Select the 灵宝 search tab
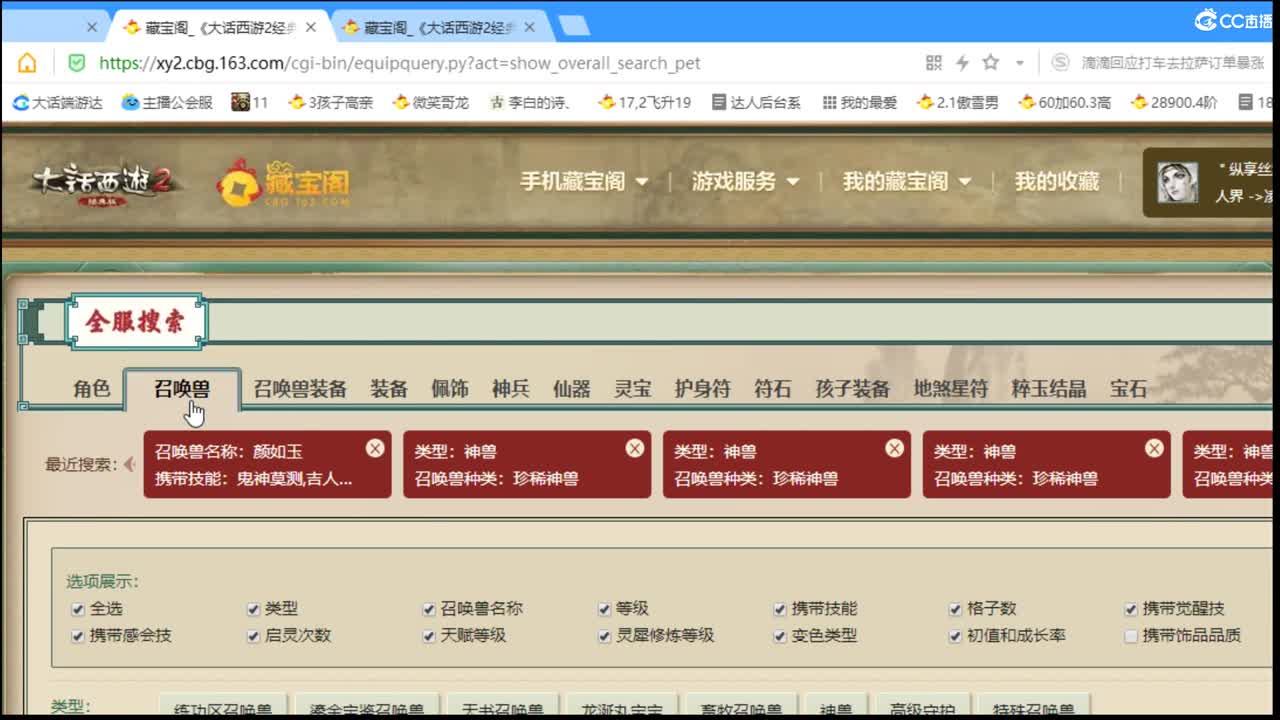 pos(633,389)
